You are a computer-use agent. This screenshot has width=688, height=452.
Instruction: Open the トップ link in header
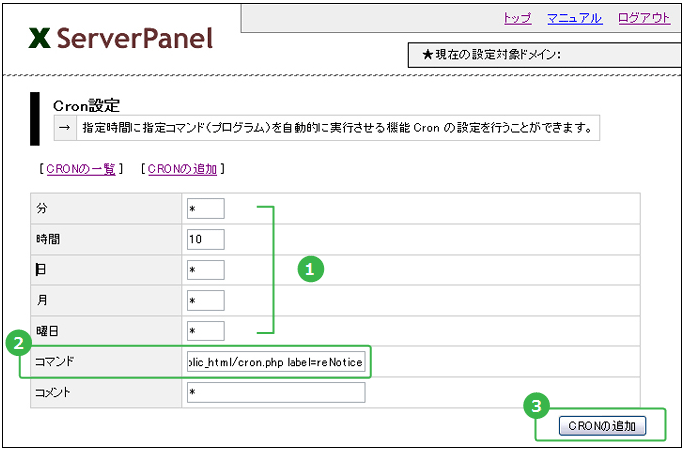[516, 18]
